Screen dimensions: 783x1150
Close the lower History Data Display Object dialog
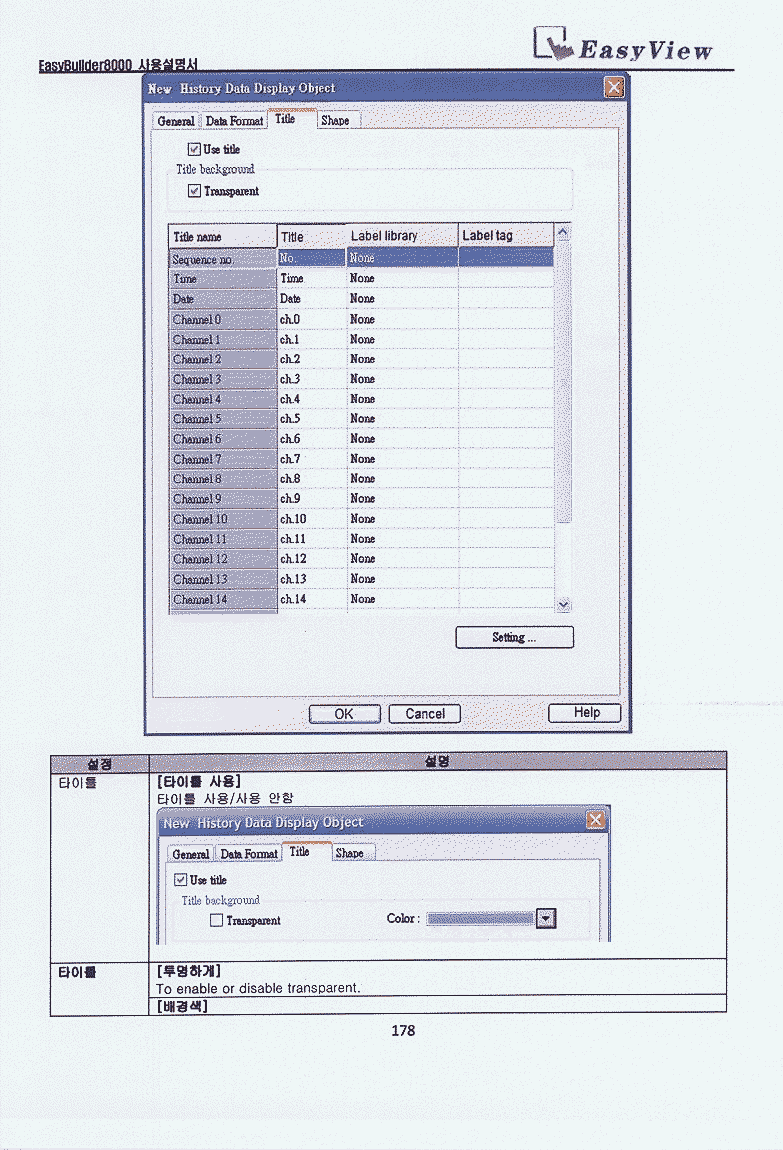tap(595, 819)
